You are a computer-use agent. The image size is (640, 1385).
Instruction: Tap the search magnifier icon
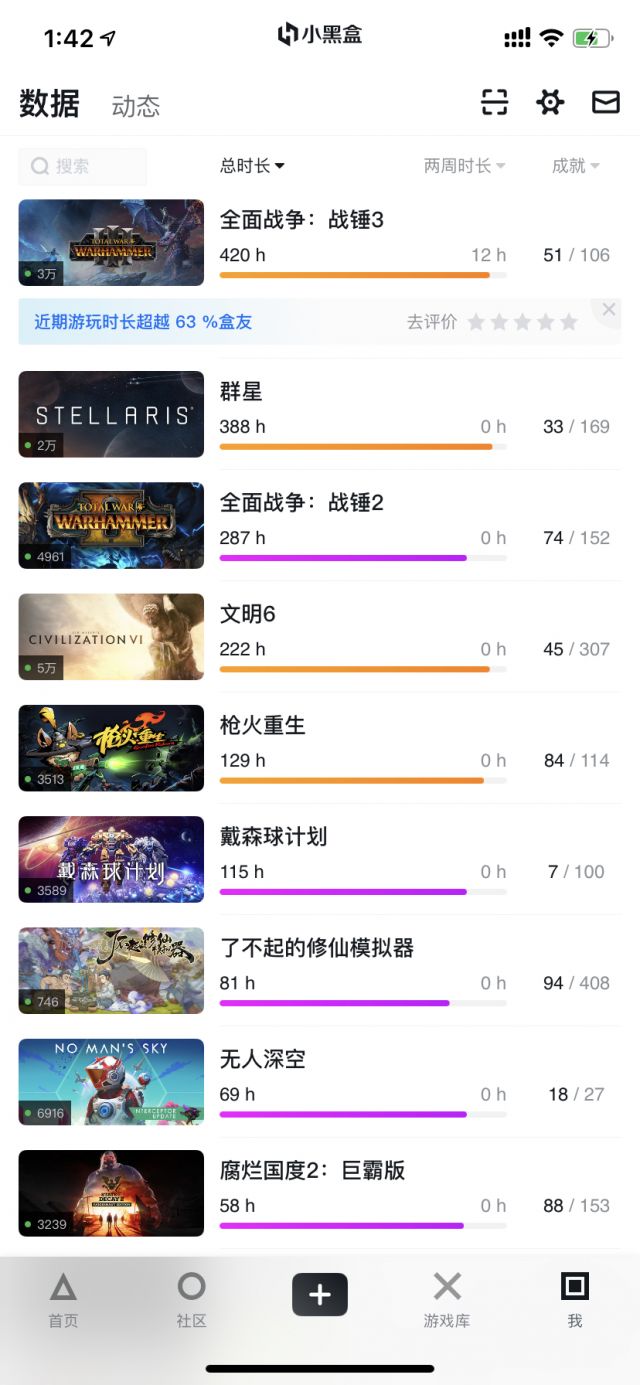click(40, 166)
